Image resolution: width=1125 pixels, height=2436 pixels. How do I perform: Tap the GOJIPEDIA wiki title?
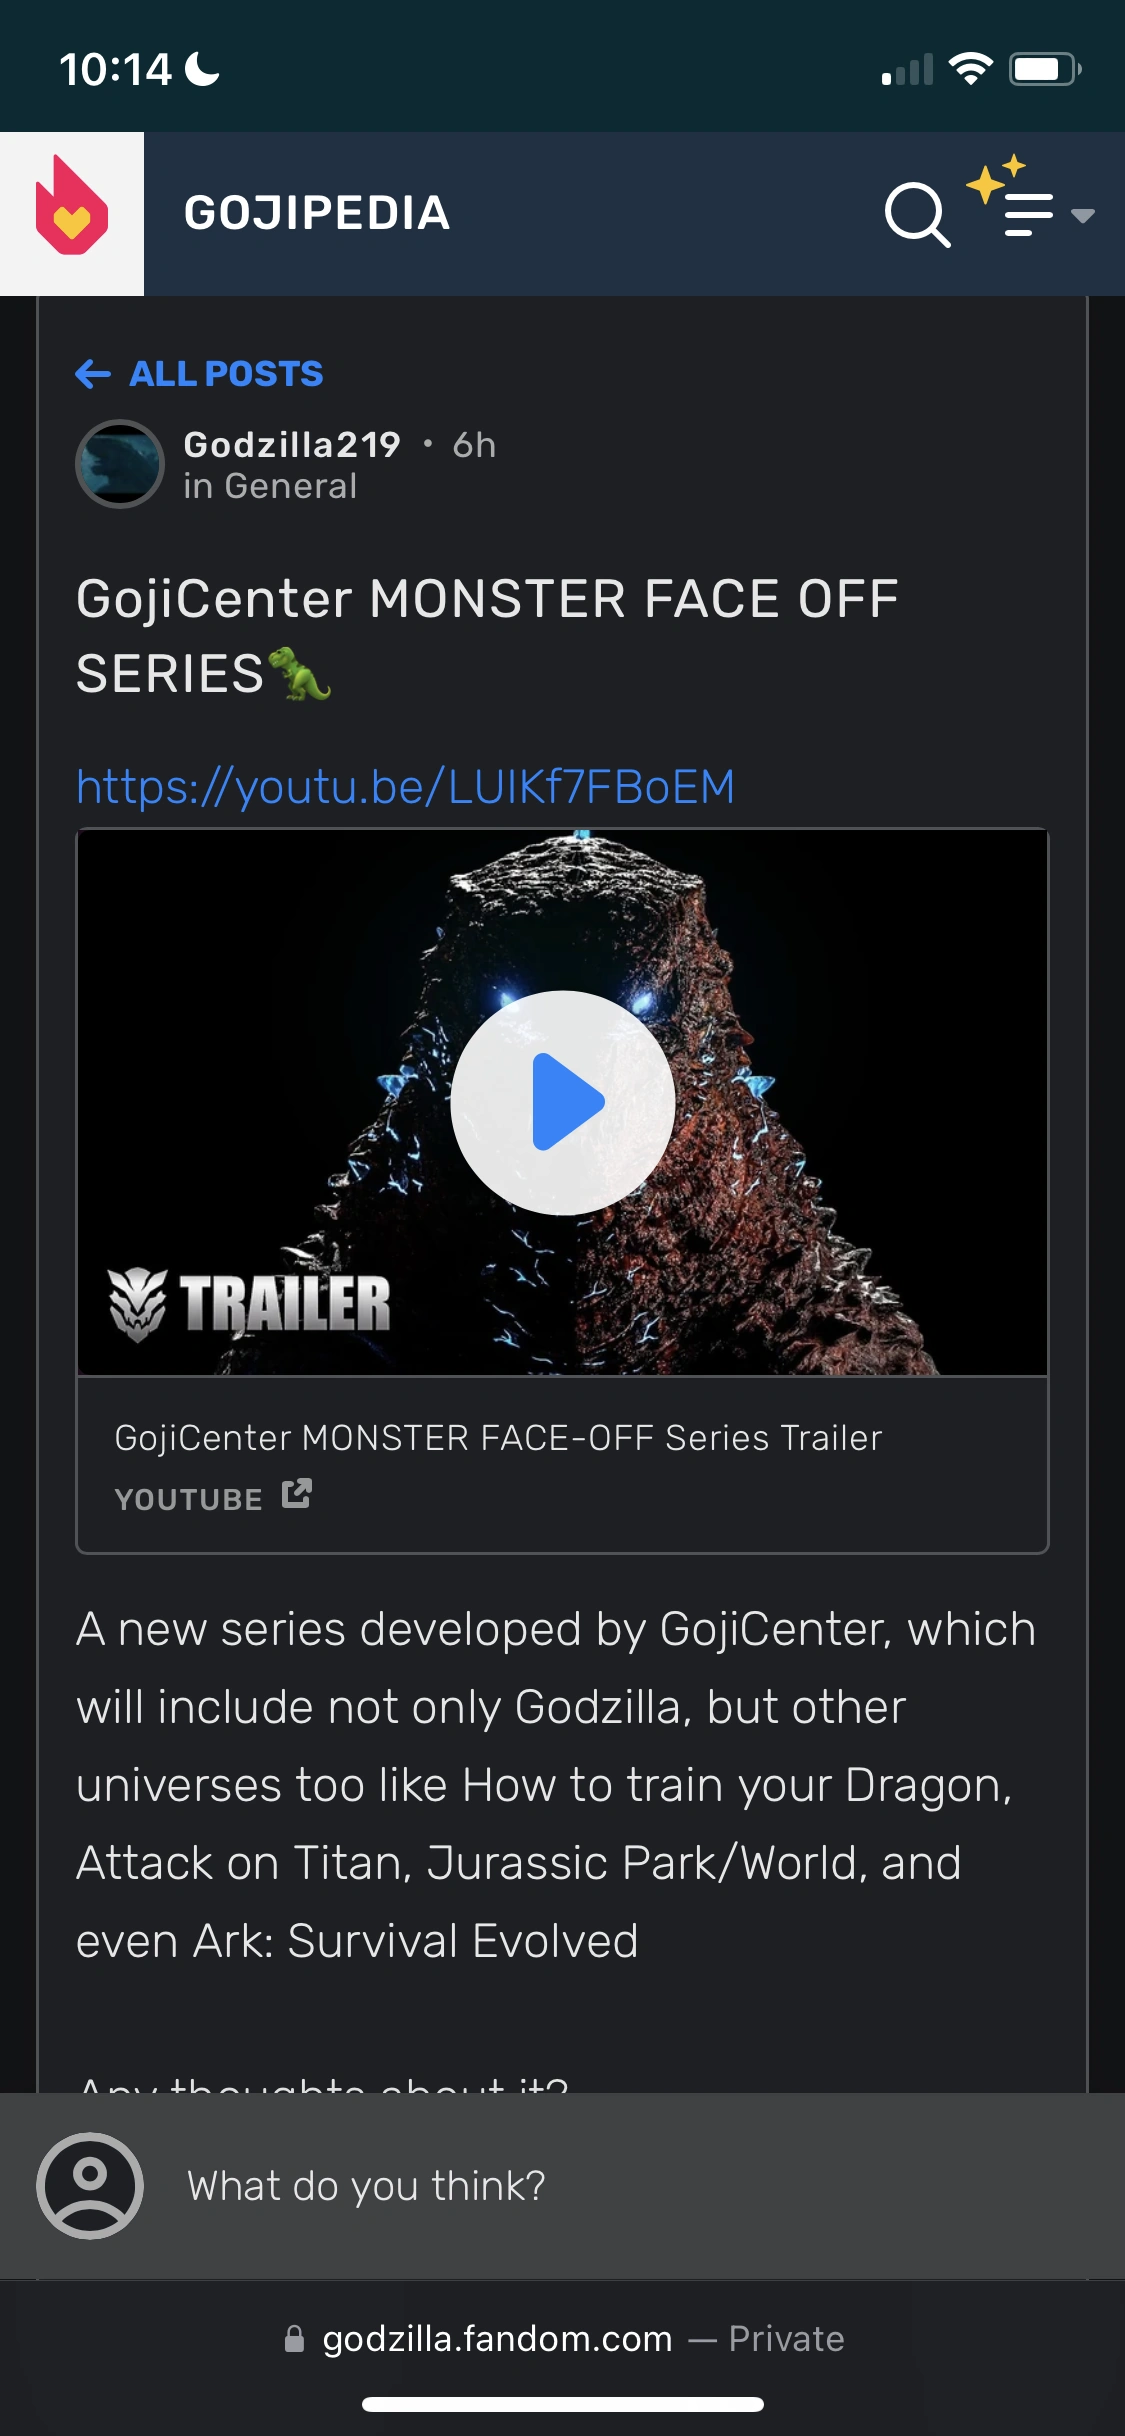point(317,213)
